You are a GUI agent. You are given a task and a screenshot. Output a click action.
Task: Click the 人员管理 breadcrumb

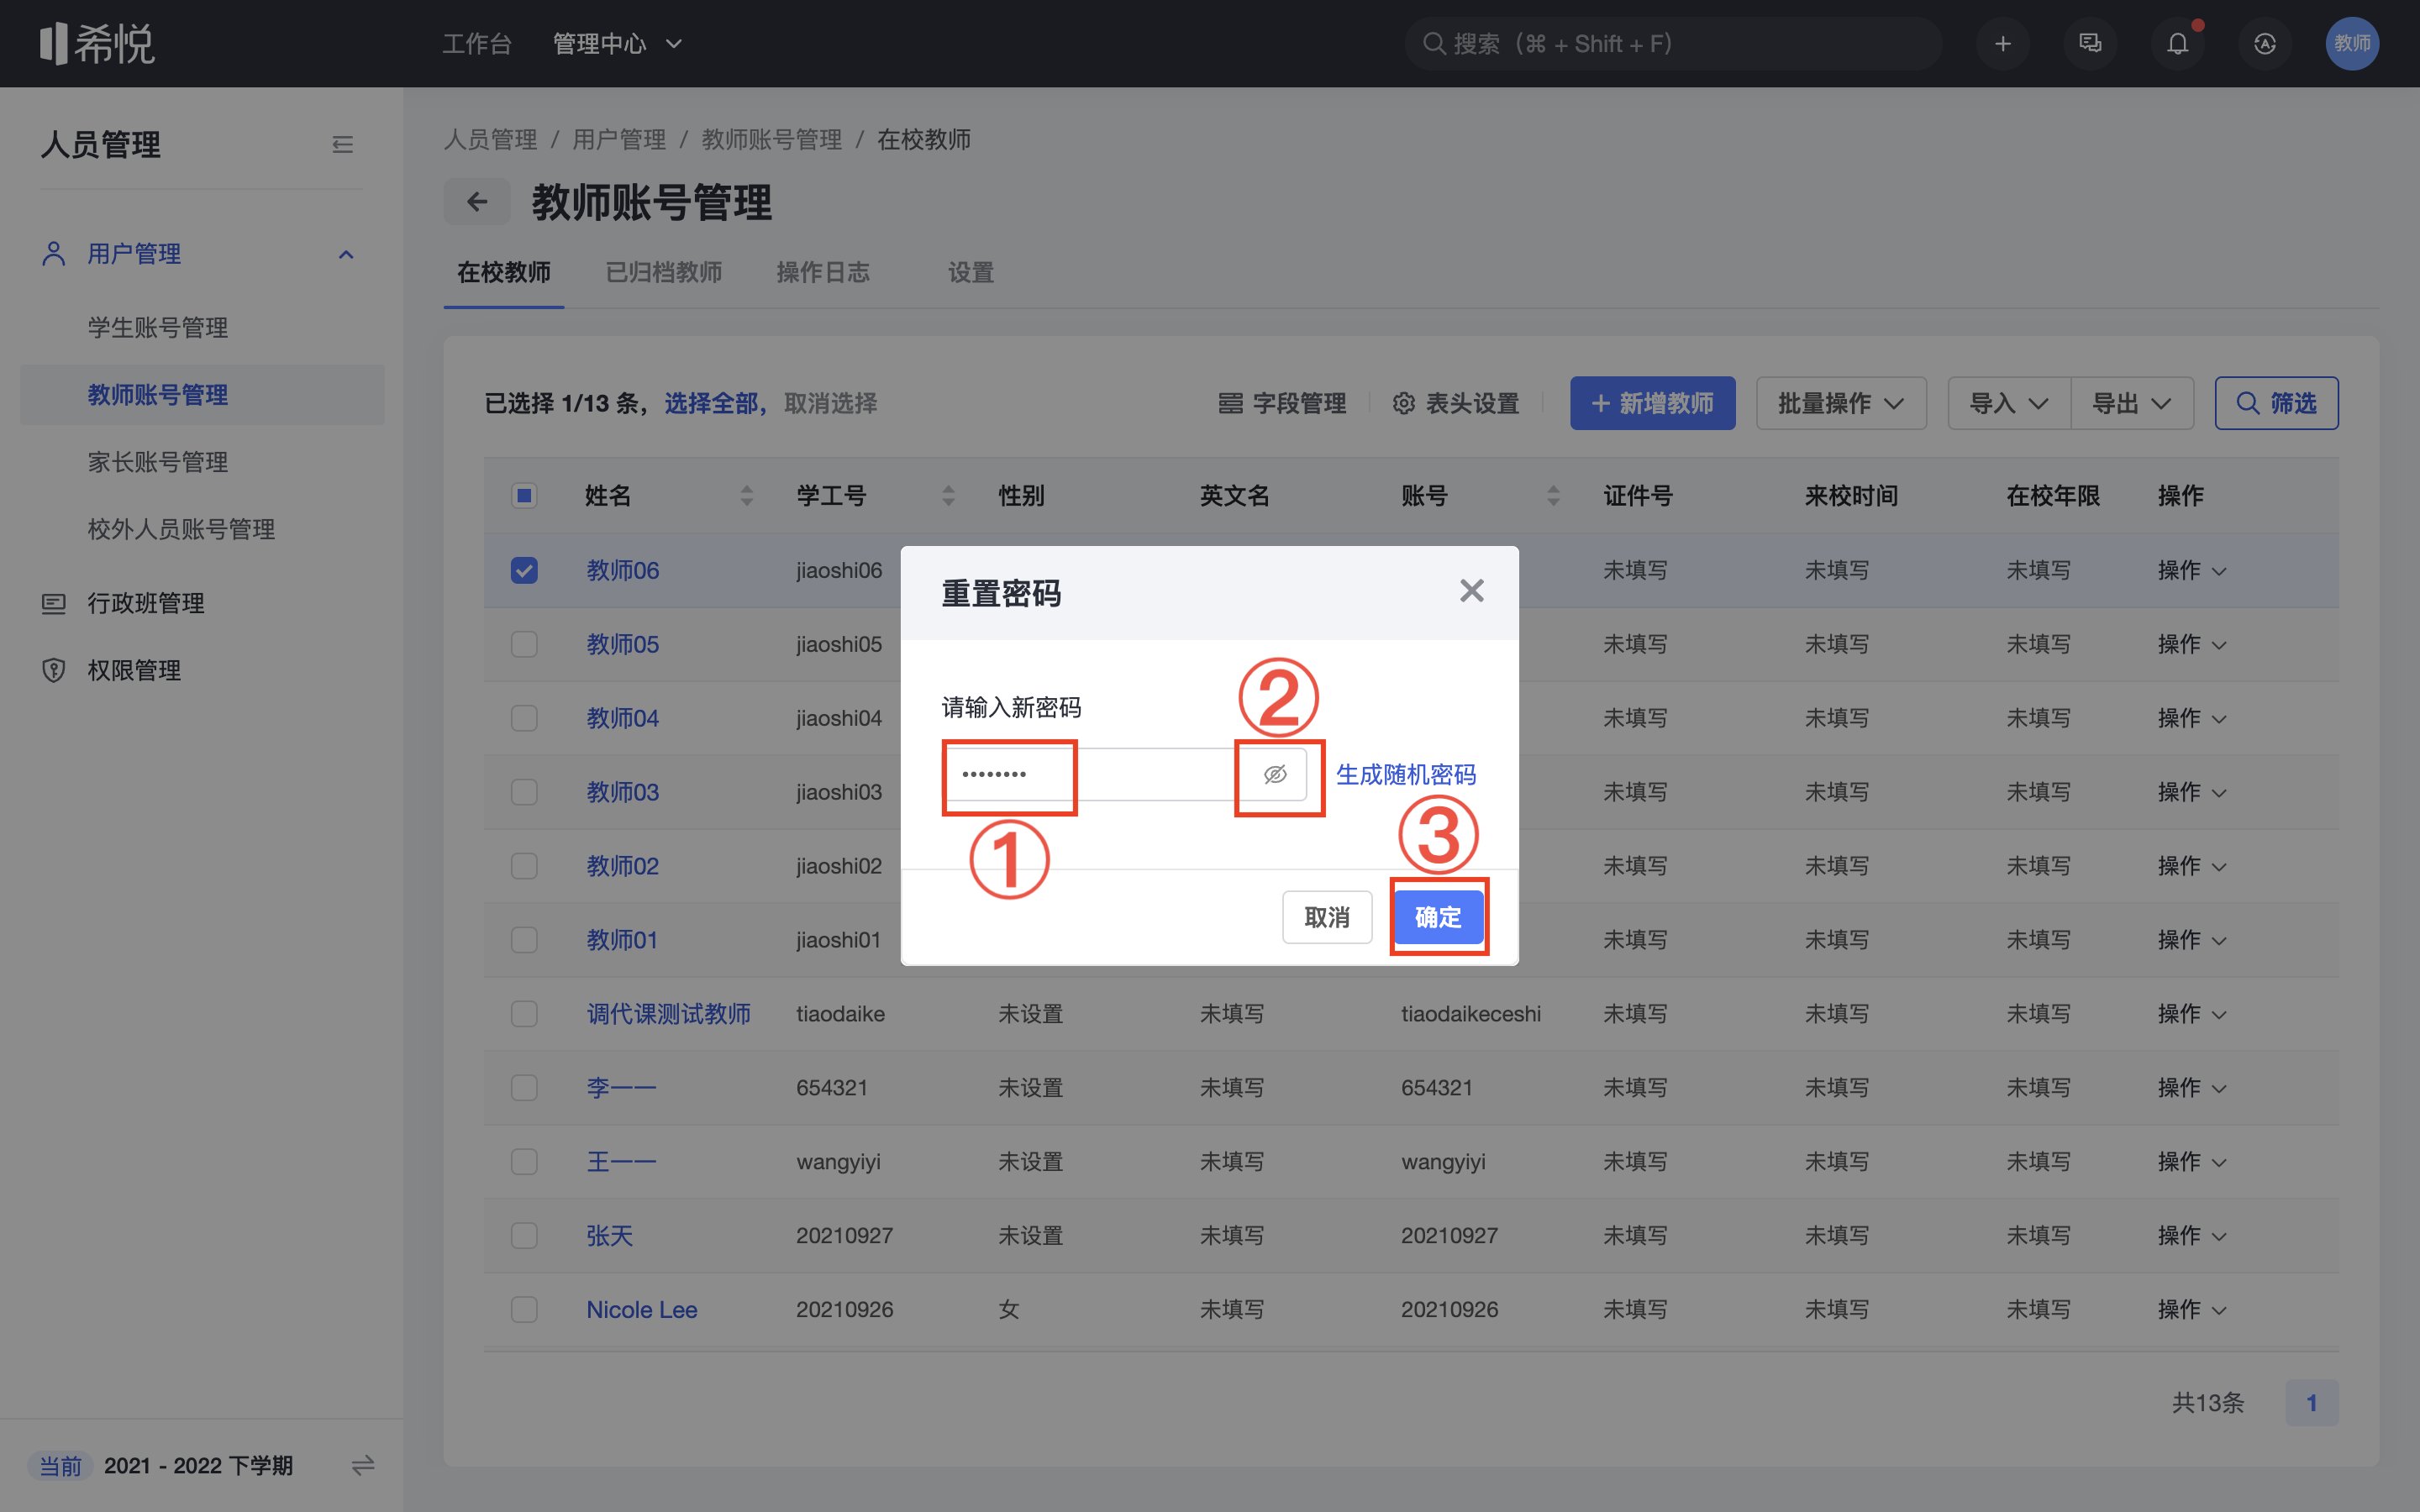(x=490, y=139)
